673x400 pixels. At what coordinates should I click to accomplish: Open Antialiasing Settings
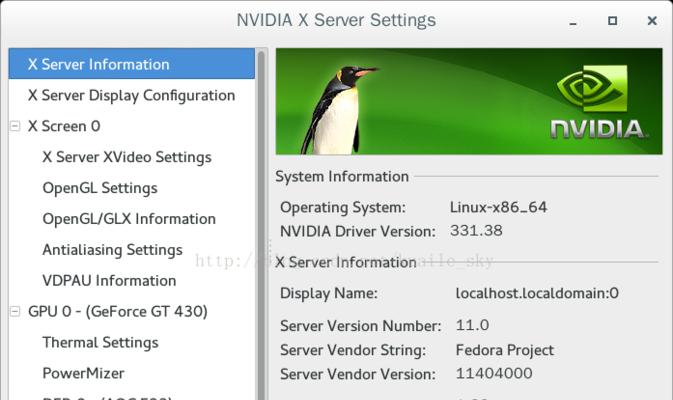point(112,250)
